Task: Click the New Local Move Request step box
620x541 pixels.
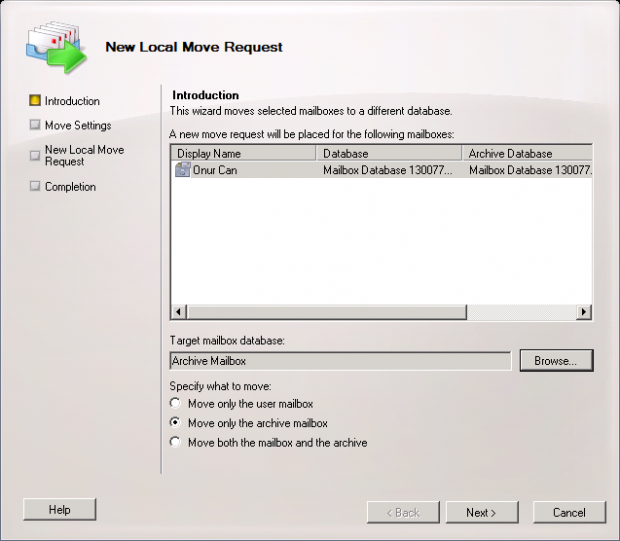Action: click(35, 155)
